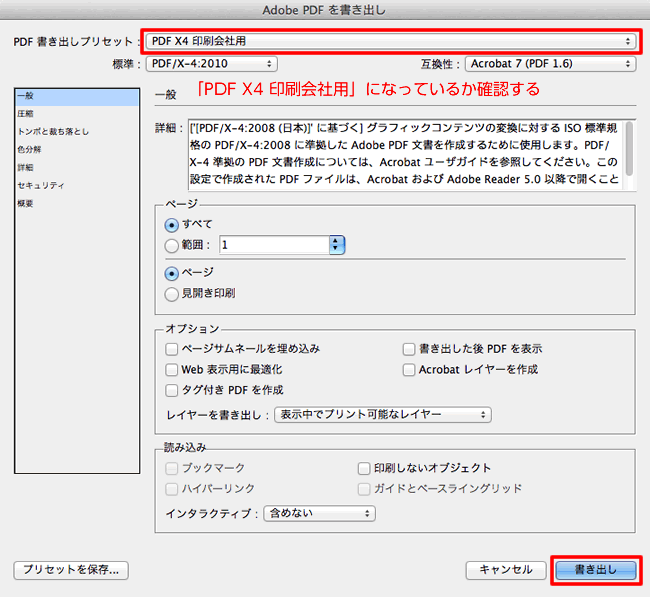Viewport: 650px width, 597px height.
Task: Select 一般 in the left category list
Action: (x=77, y=96)
